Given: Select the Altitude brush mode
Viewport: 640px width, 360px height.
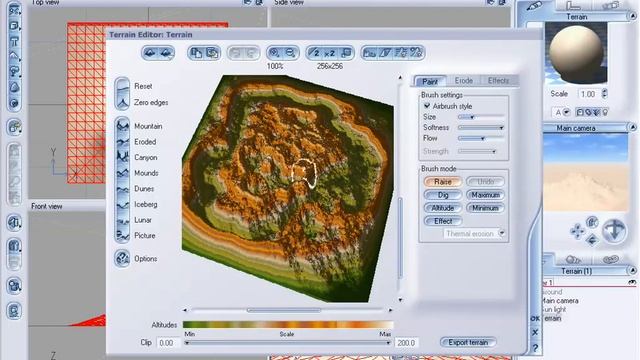Looking at the screenshot, I should [443, 208].
